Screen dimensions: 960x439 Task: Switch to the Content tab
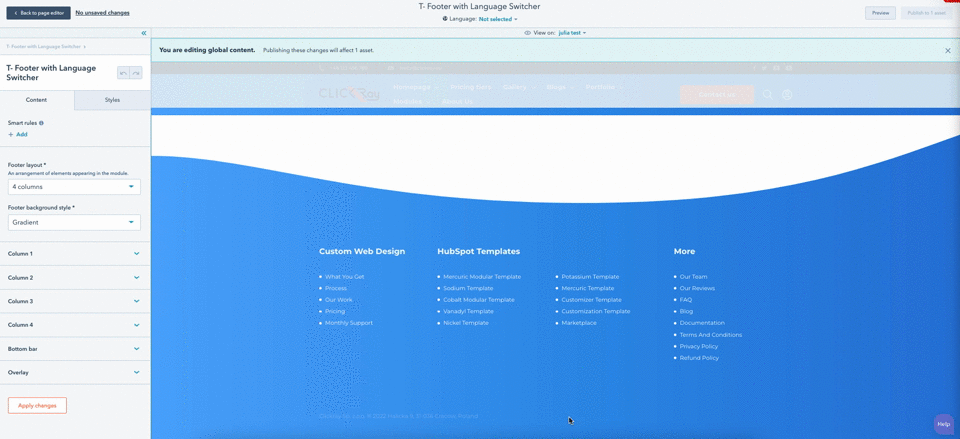click(x=37, y=100)
